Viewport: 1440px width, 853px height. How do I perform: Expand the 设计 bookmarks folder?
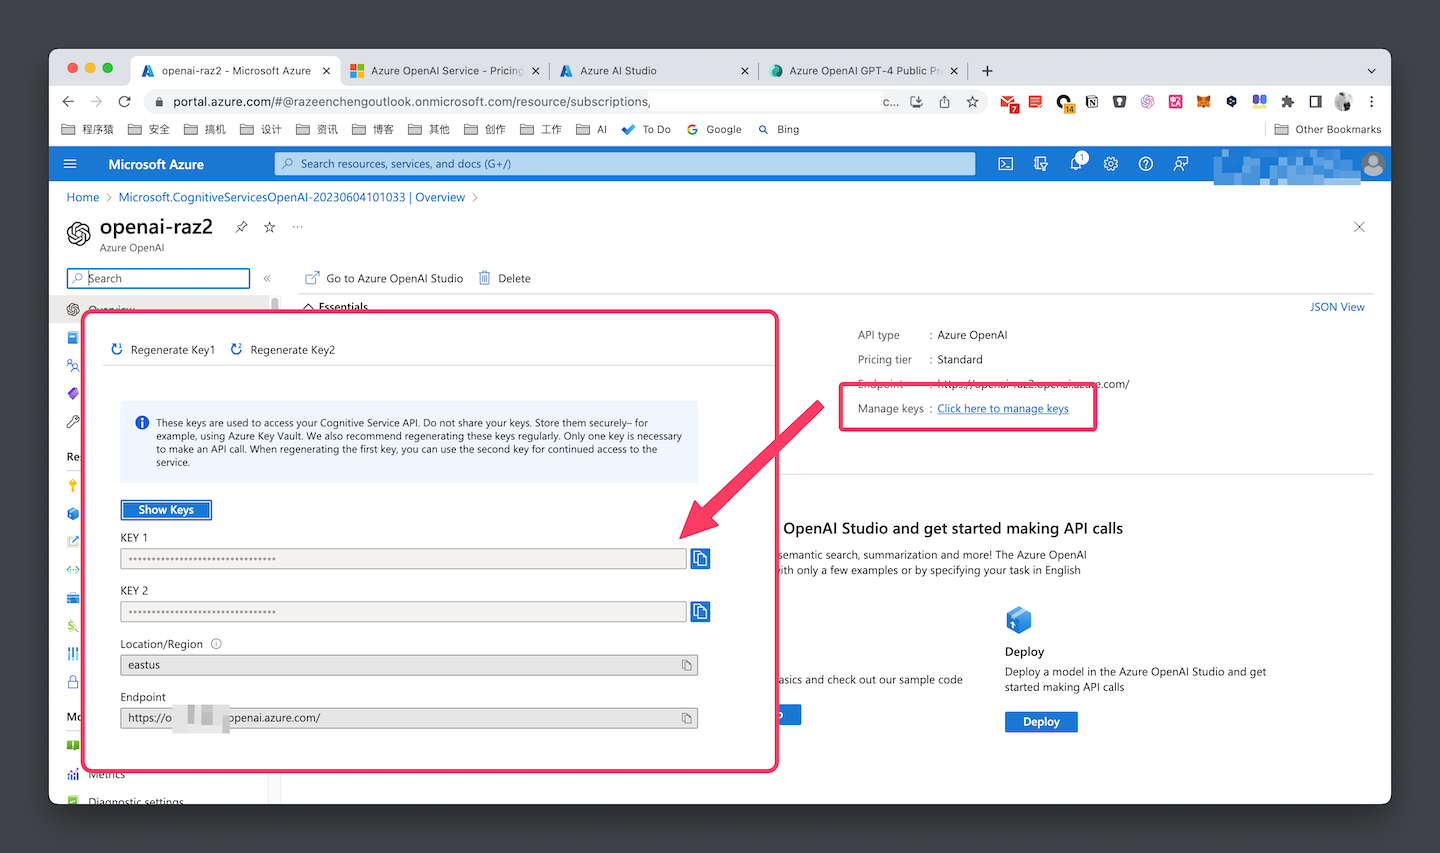[261, 129]
